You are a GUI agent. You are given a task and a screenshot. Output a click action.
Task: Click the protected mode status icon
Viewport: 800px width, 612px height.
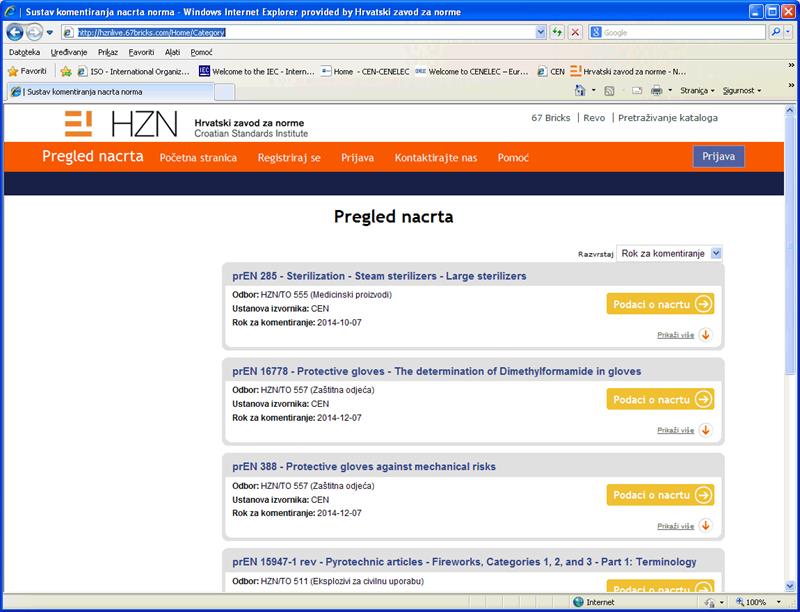tap(709, 602)
